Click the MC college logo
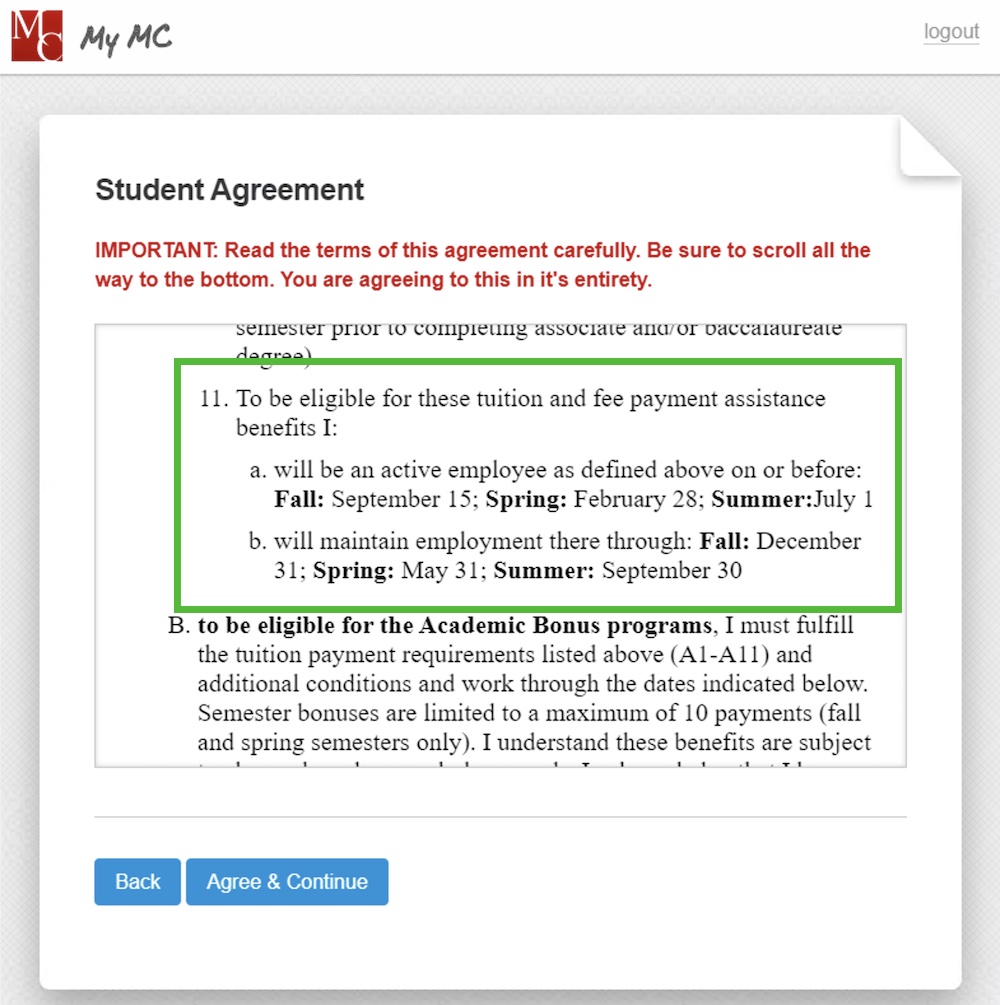 click(x=35, y=38)
